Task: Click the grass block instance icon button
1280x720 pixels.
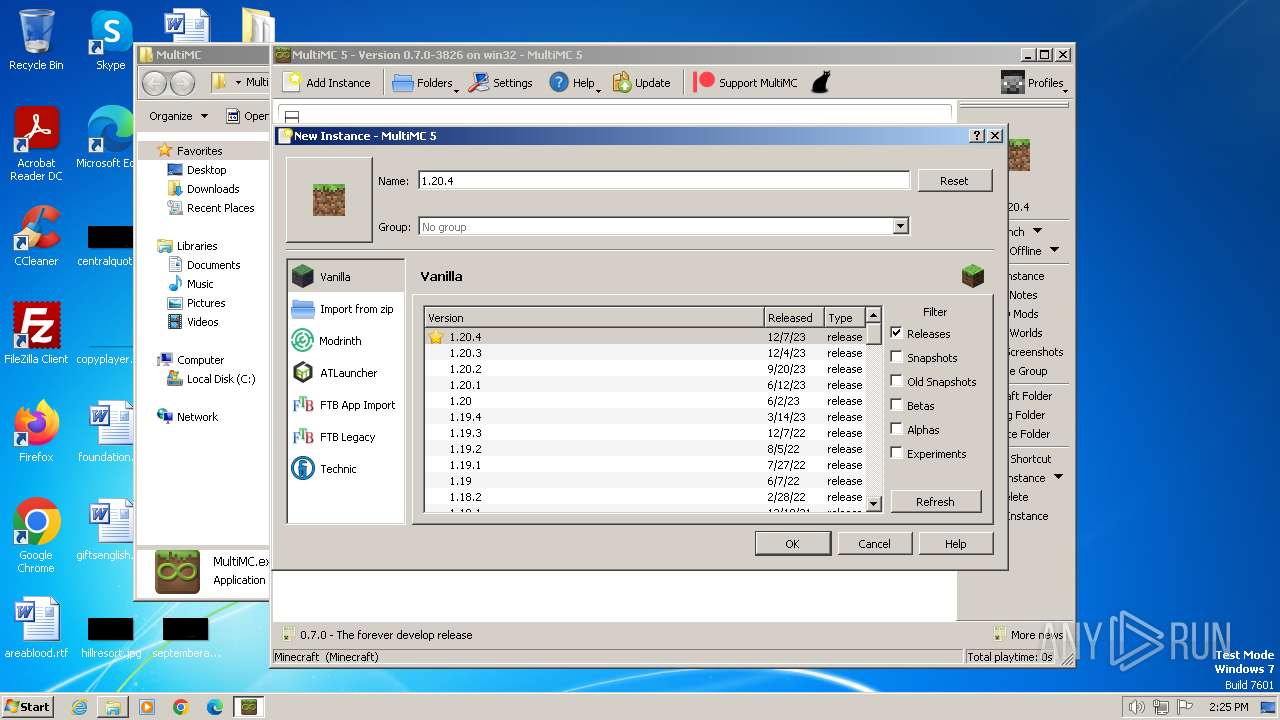Action: 329,200
